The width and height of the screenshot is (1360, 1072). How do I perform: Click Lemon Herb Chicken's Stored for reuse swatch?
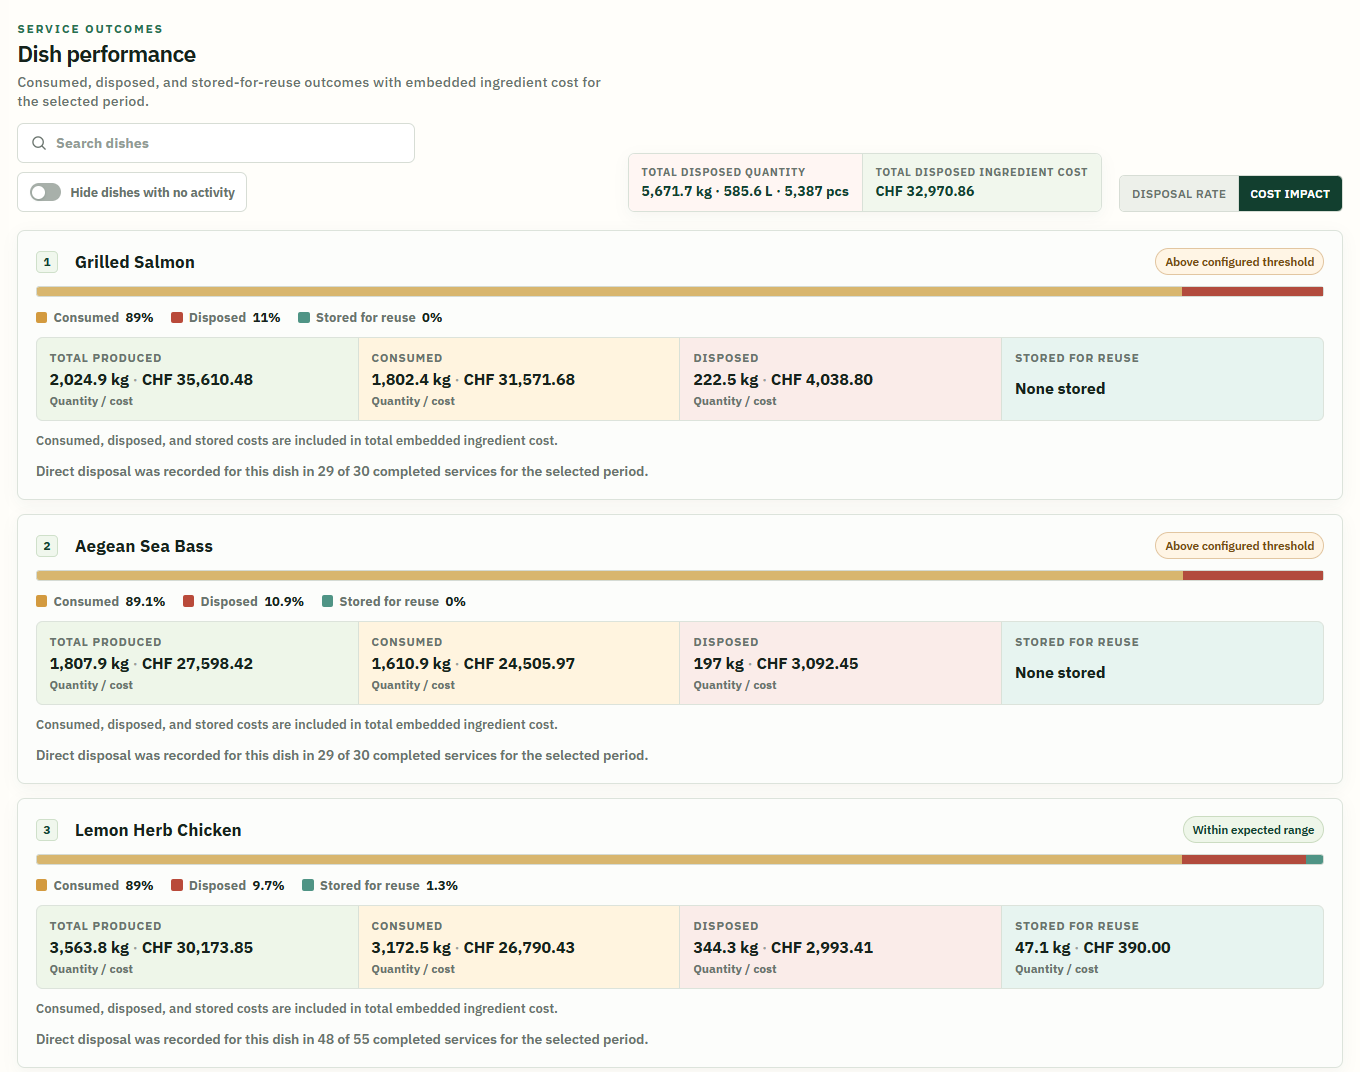tap(308, 886)
